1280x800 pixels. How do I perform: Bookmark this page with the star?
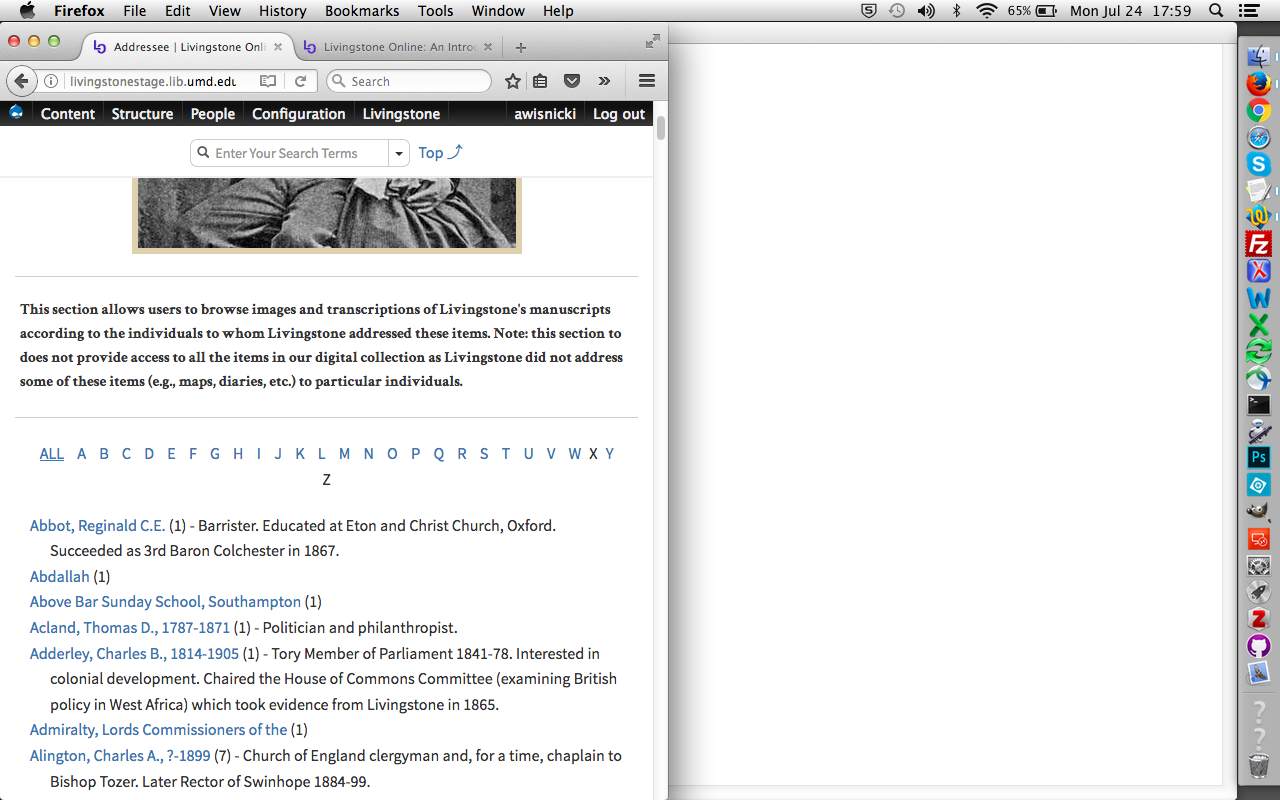(513, 81)
